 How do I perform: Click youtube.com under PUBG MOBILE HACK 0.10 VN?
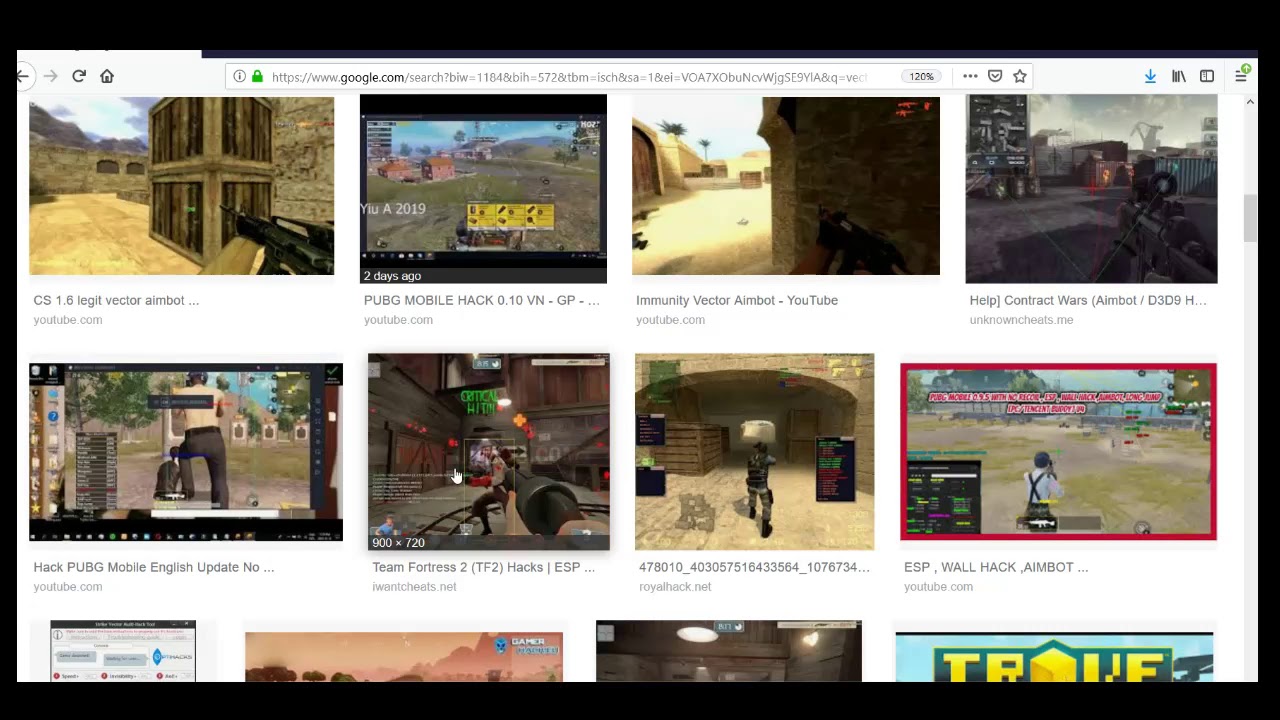(398, 320)
